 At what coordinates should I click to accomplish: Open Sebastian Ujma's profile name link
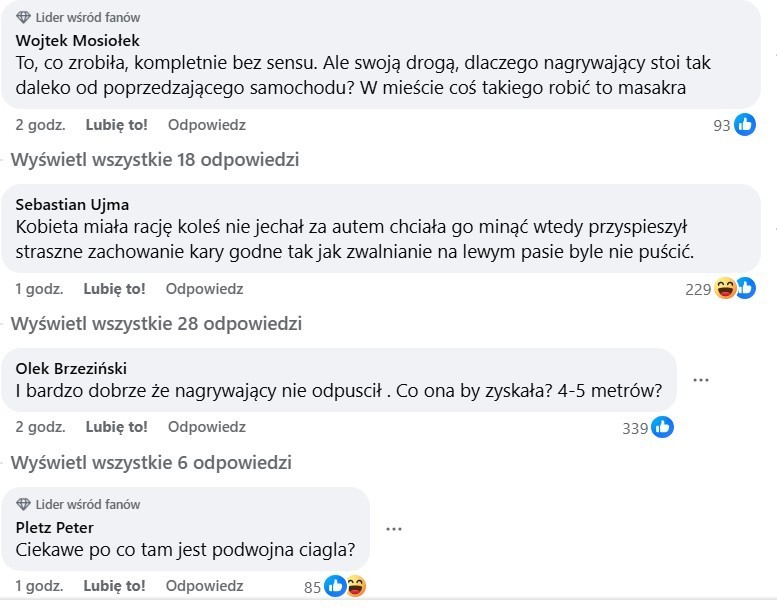tap(72, 205)
